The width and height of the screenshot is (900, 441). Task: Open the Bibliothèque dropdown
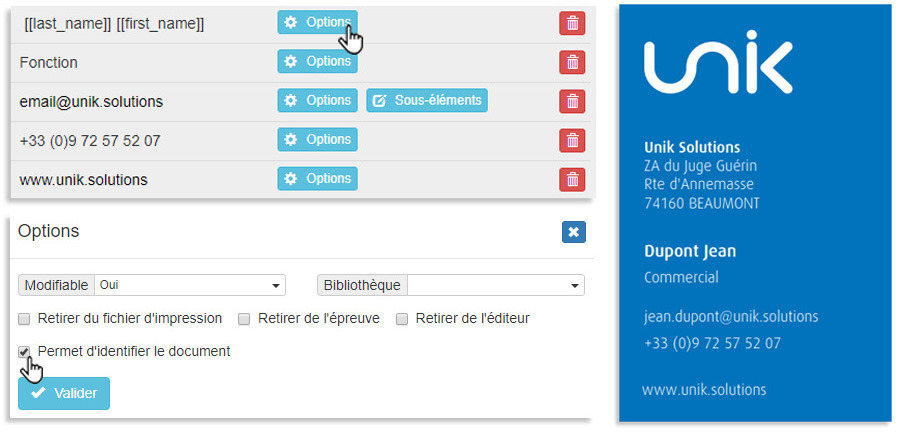494,285
